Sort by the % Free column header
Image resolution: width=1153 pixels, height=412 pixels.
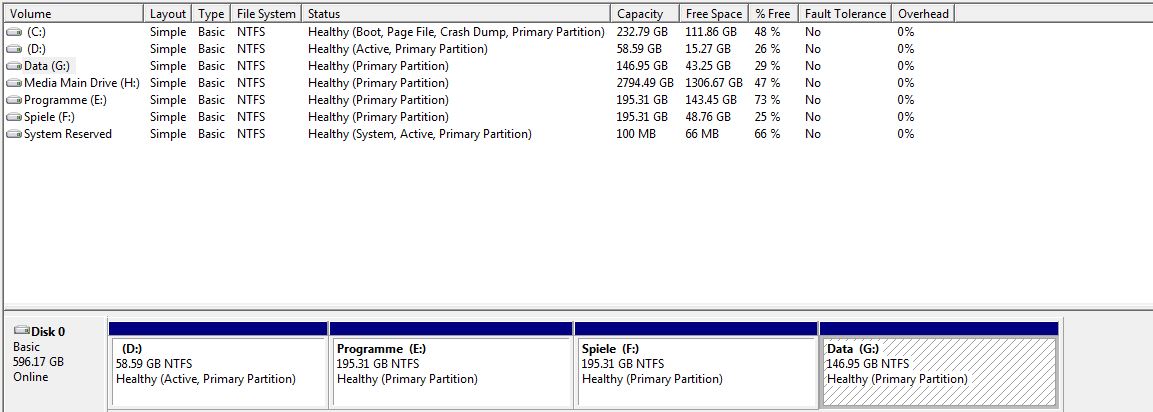coord(774,13)
